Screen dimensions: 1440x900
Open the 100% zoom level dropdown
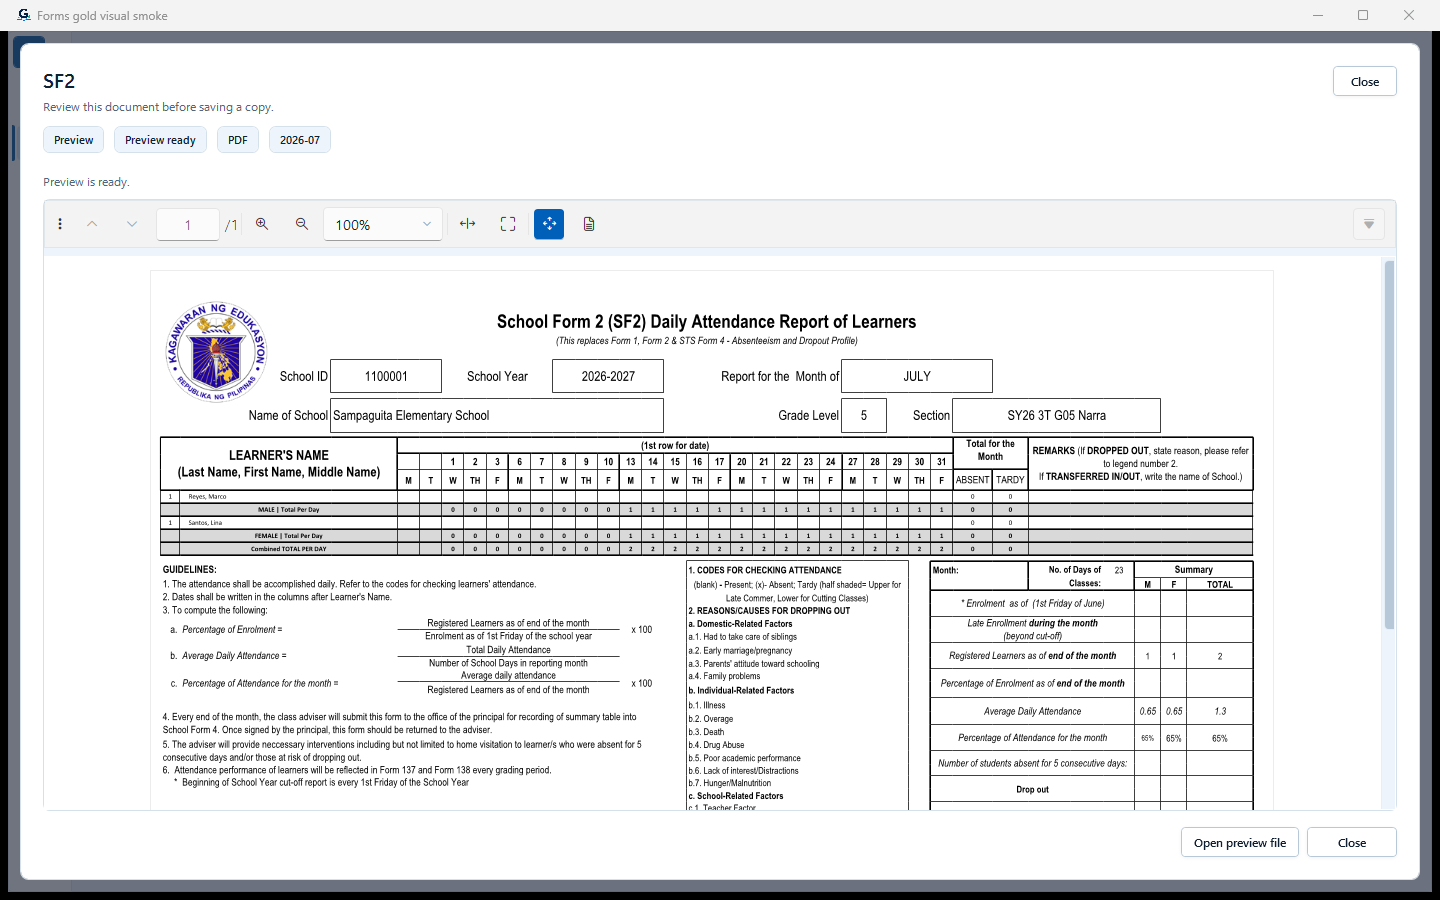pos(383,224)
